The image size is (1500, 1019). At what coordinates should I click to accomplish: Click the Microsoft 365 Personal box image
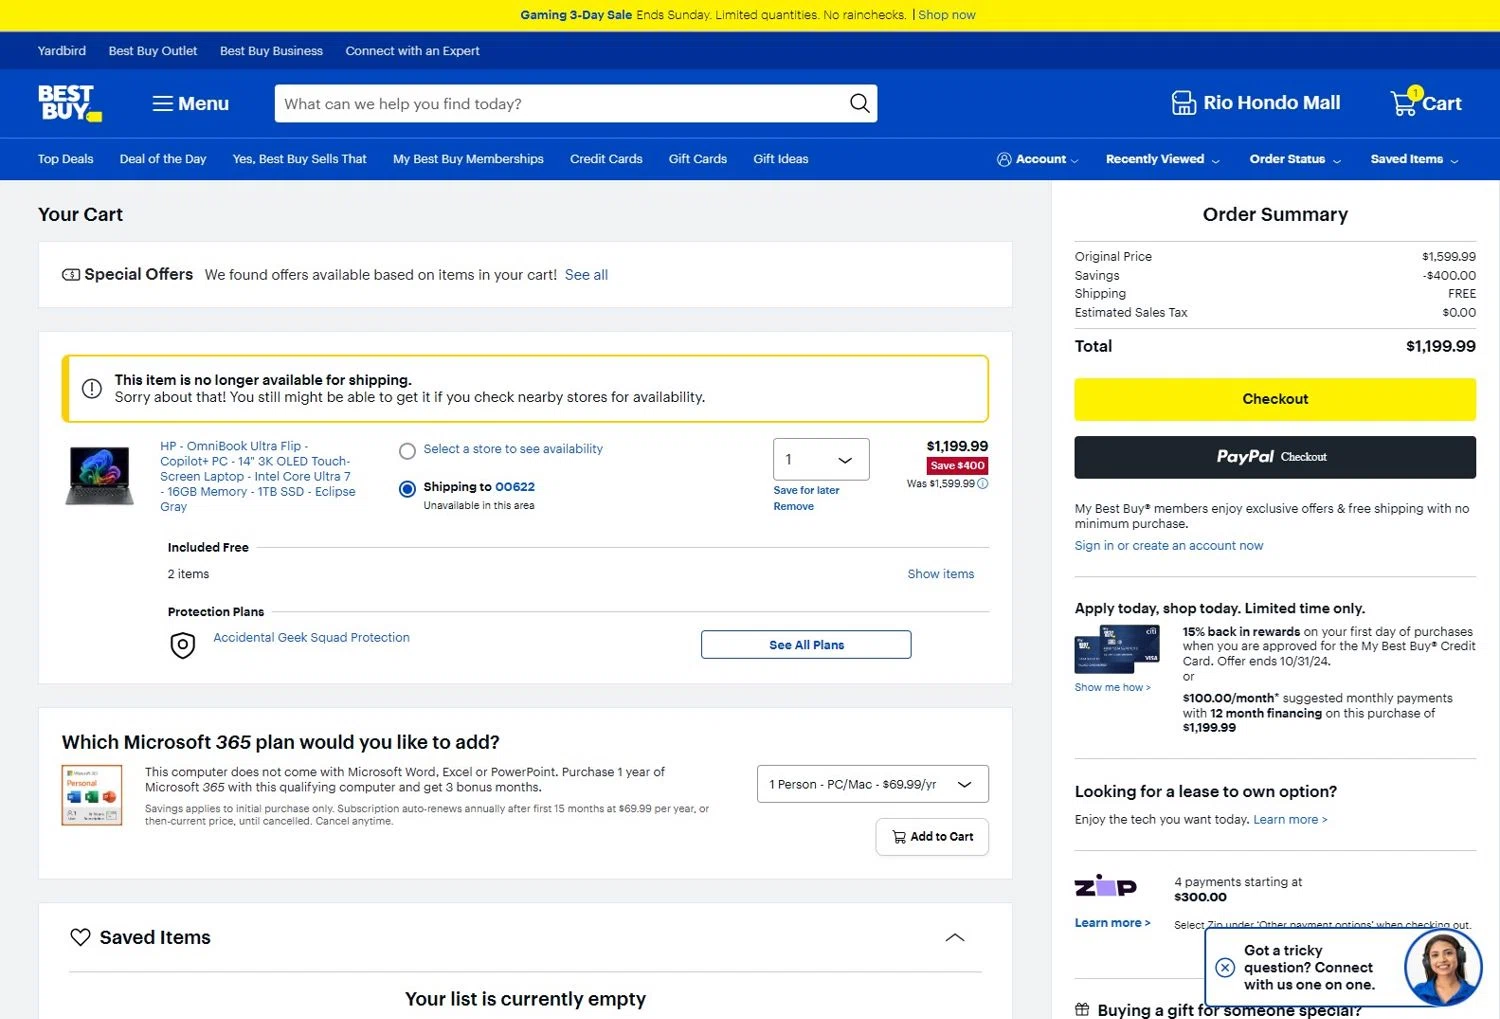(x=92, y=795)
